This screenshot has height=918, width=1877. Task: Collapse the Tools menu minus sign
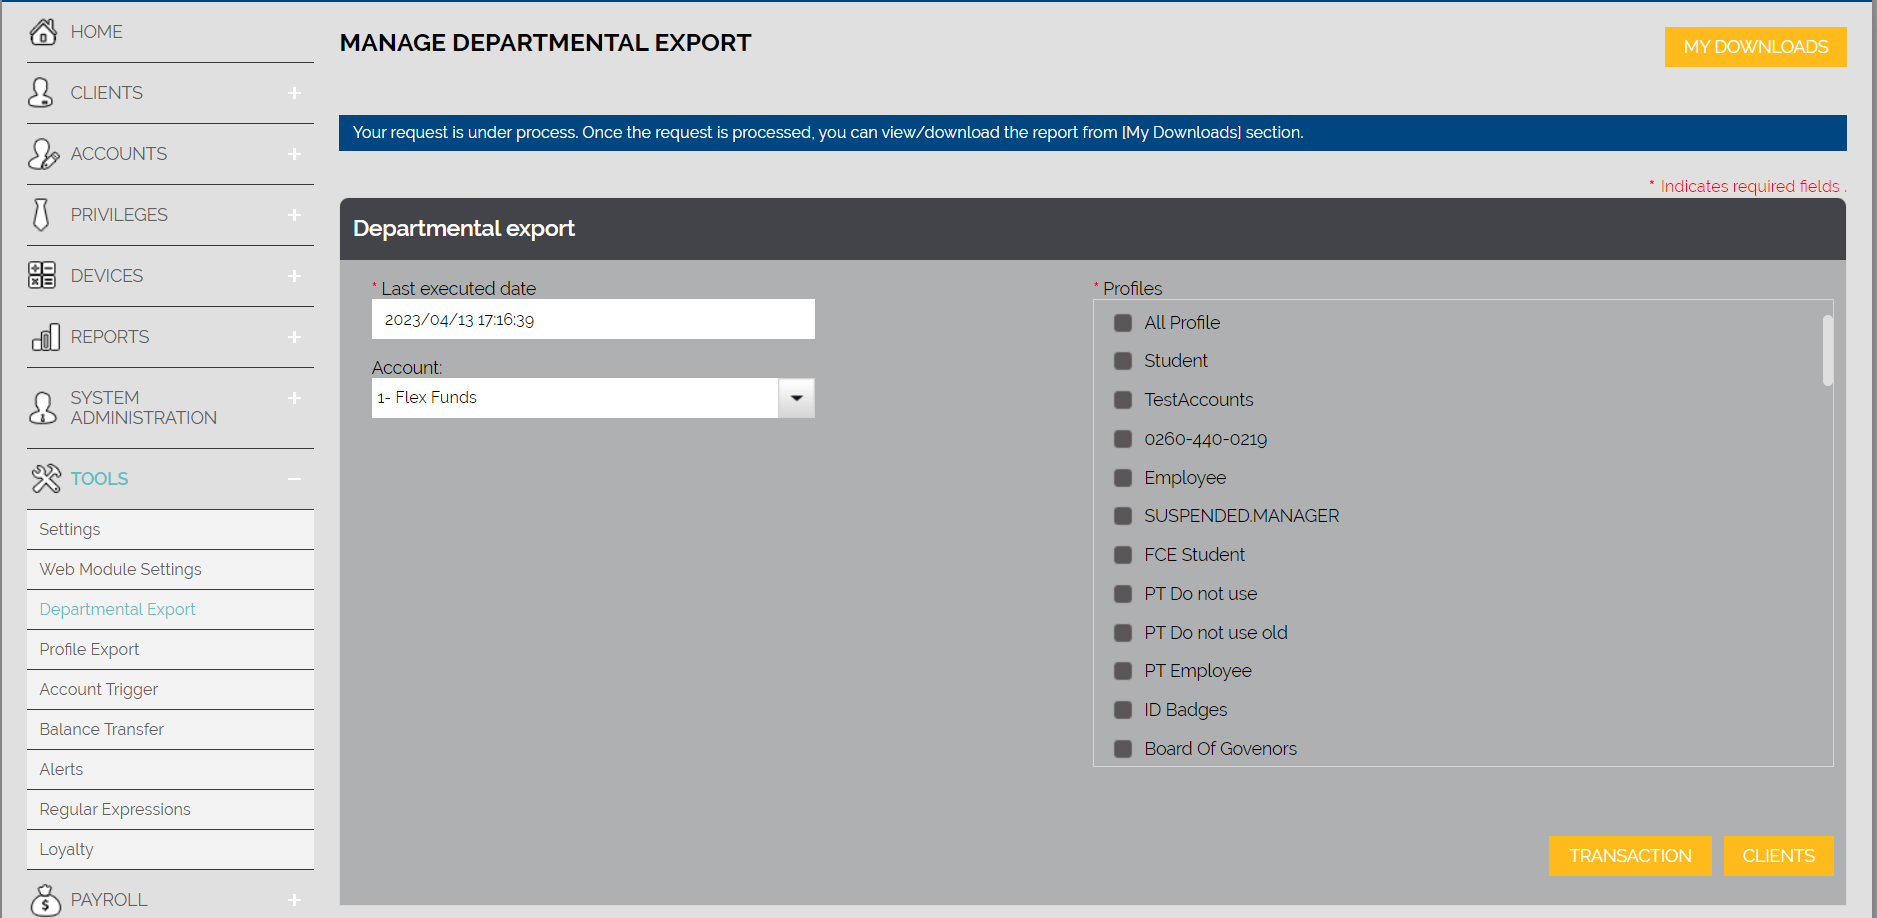[x=294, y=479]
